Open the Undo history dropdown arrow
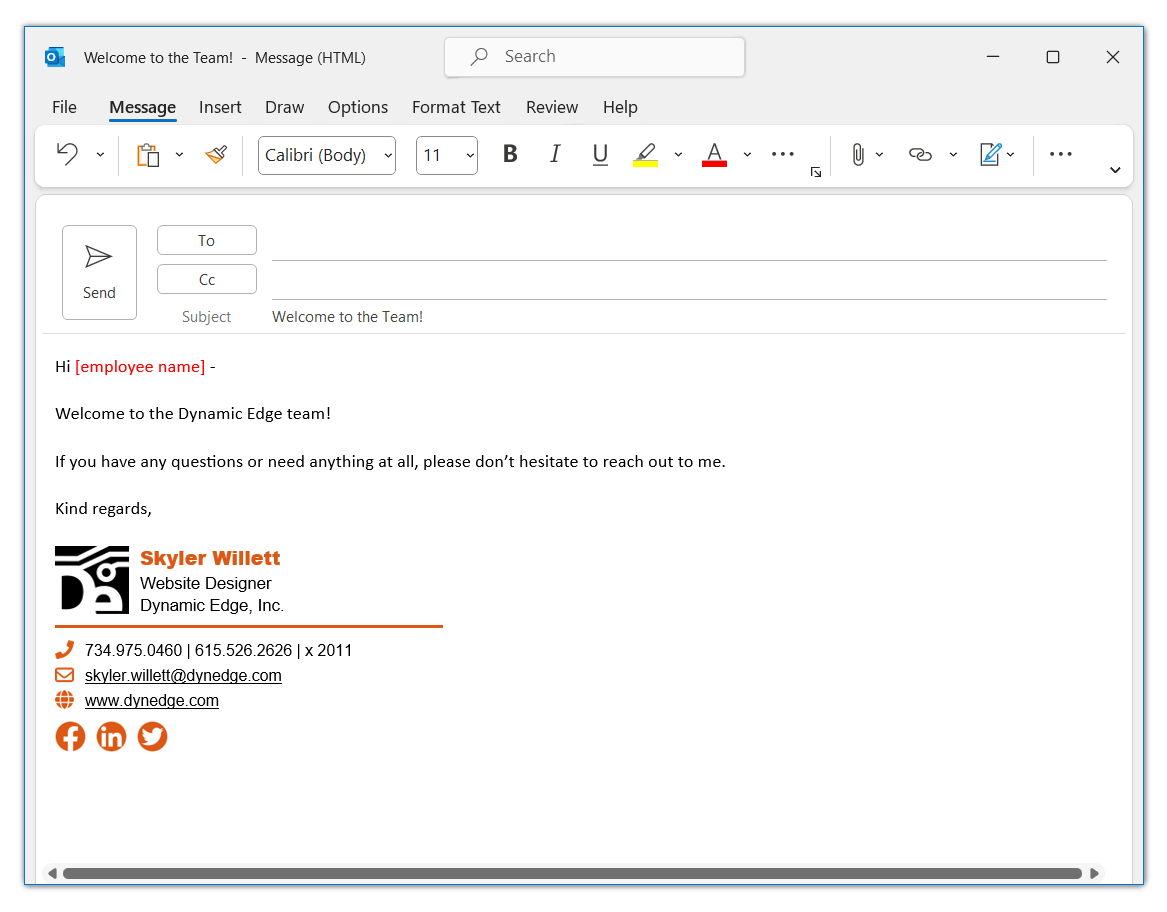 coord(100,155)
